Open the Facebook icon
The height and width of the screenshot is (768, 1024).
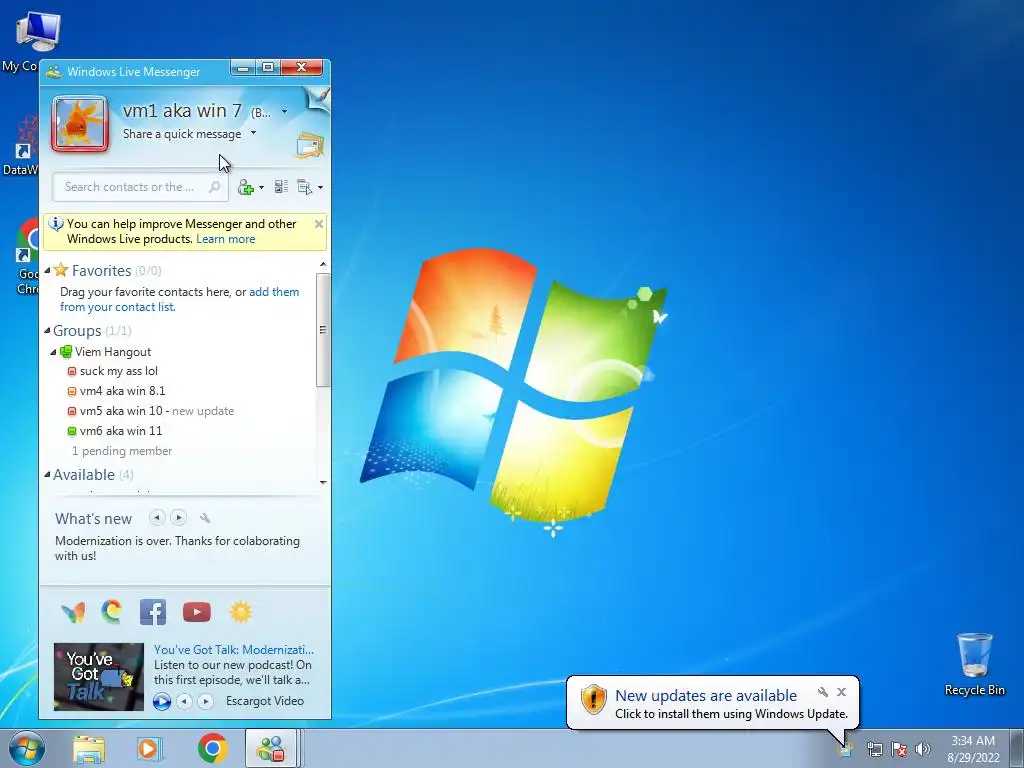click(x=153, y=612)
